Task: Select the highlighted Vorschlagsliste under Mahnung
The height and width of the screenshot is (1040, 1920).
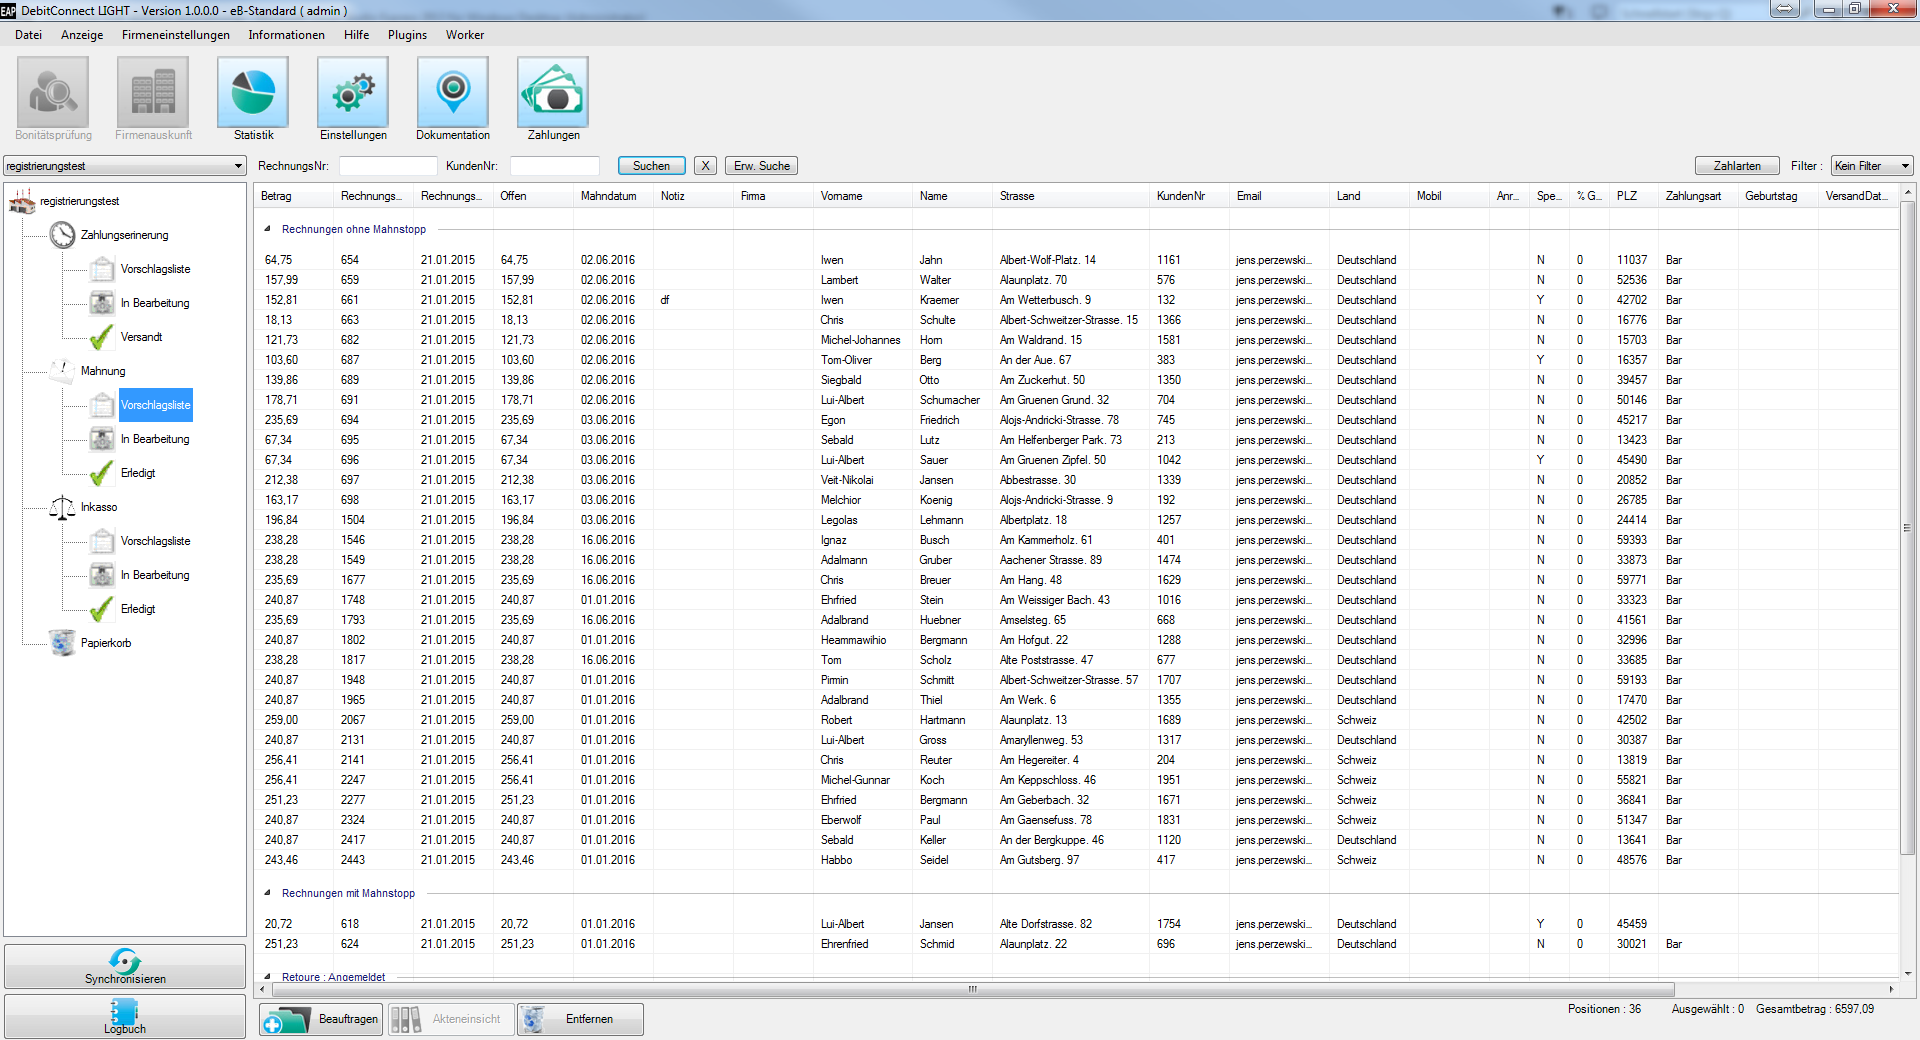Action: click(156, 405)
